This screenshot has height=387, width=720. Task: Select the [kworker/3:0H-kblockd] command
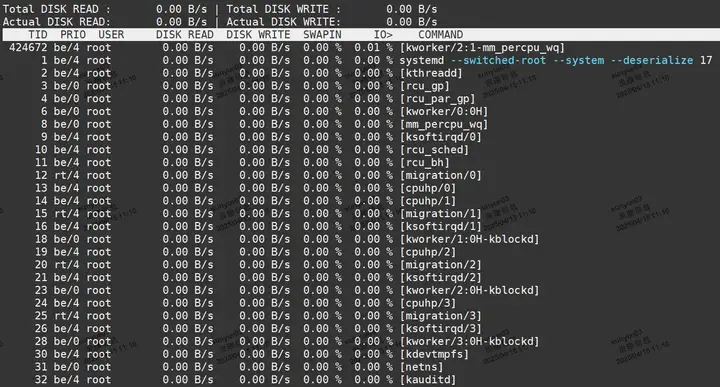coord(469,342)
